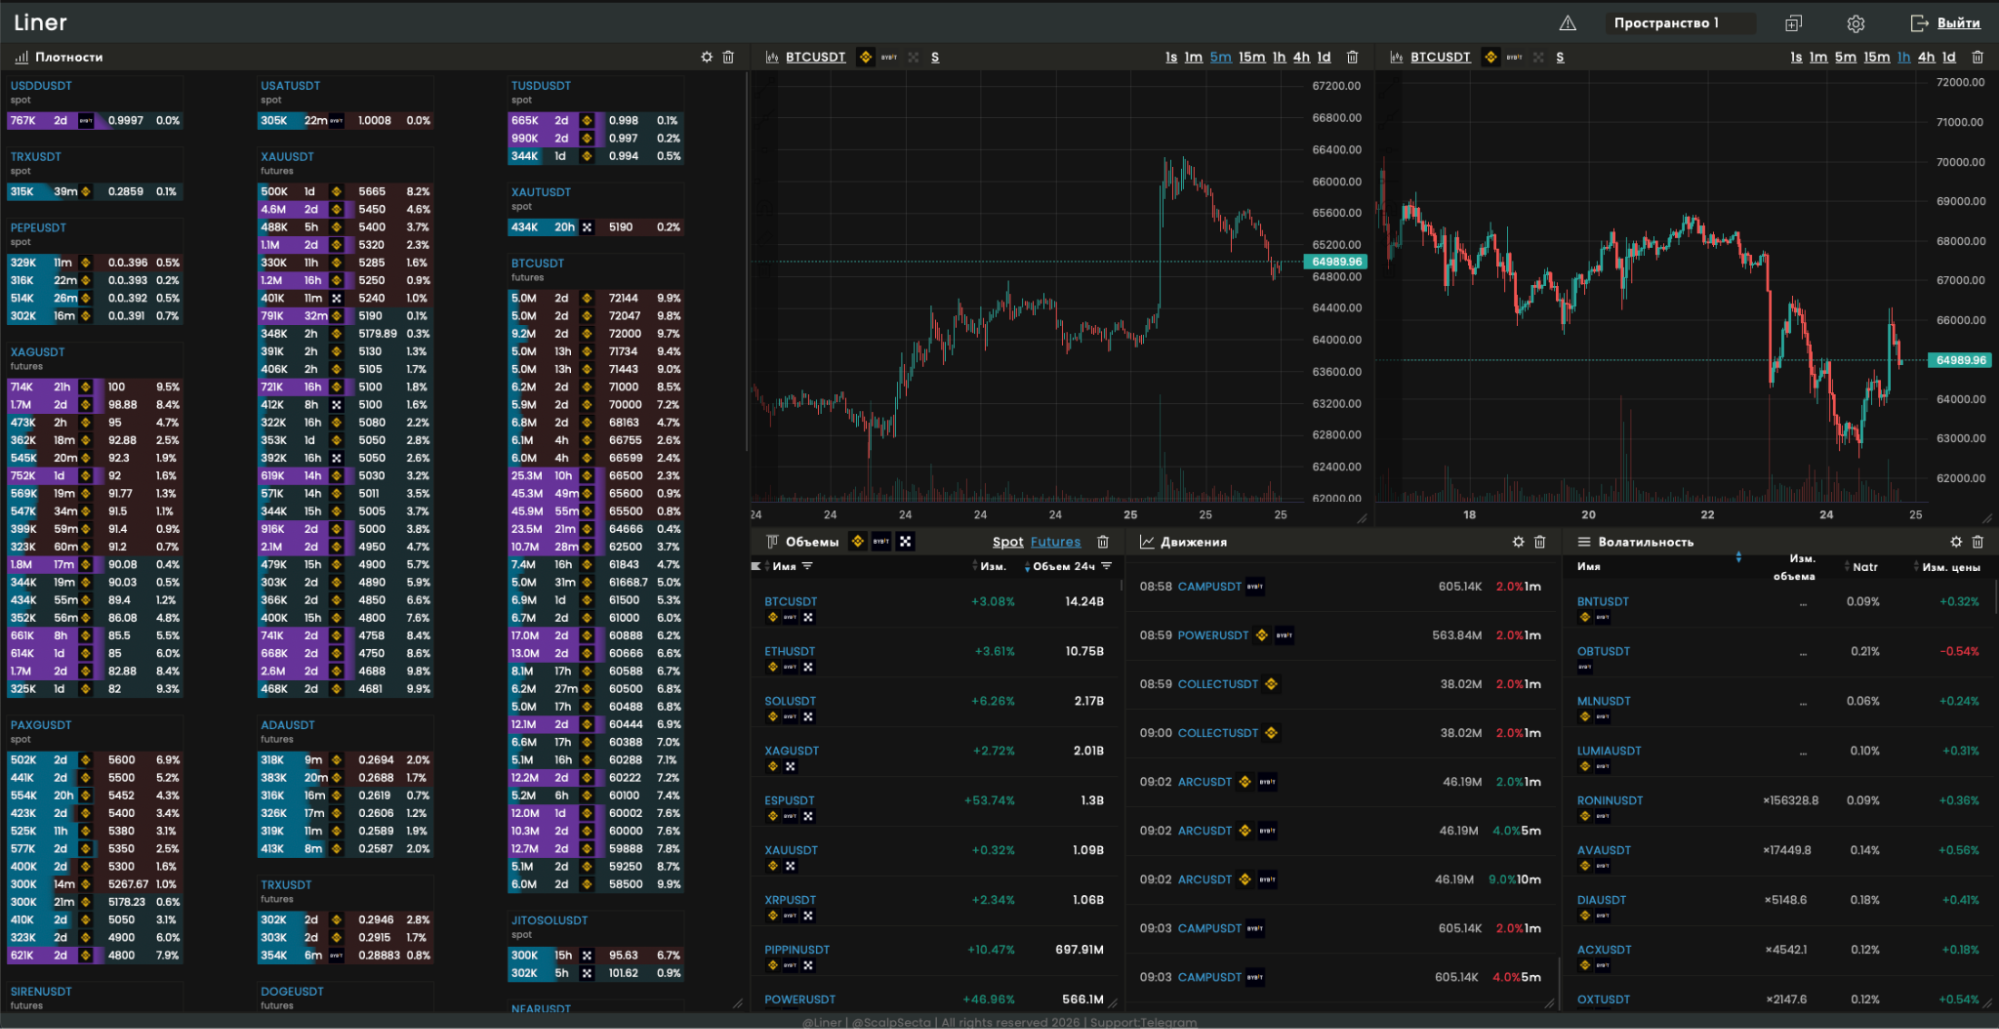The image size is (1999, 1029).
Task: Toggle Binance exchange on left BTCUSDT chart
Action: click(x=866, y=57)
